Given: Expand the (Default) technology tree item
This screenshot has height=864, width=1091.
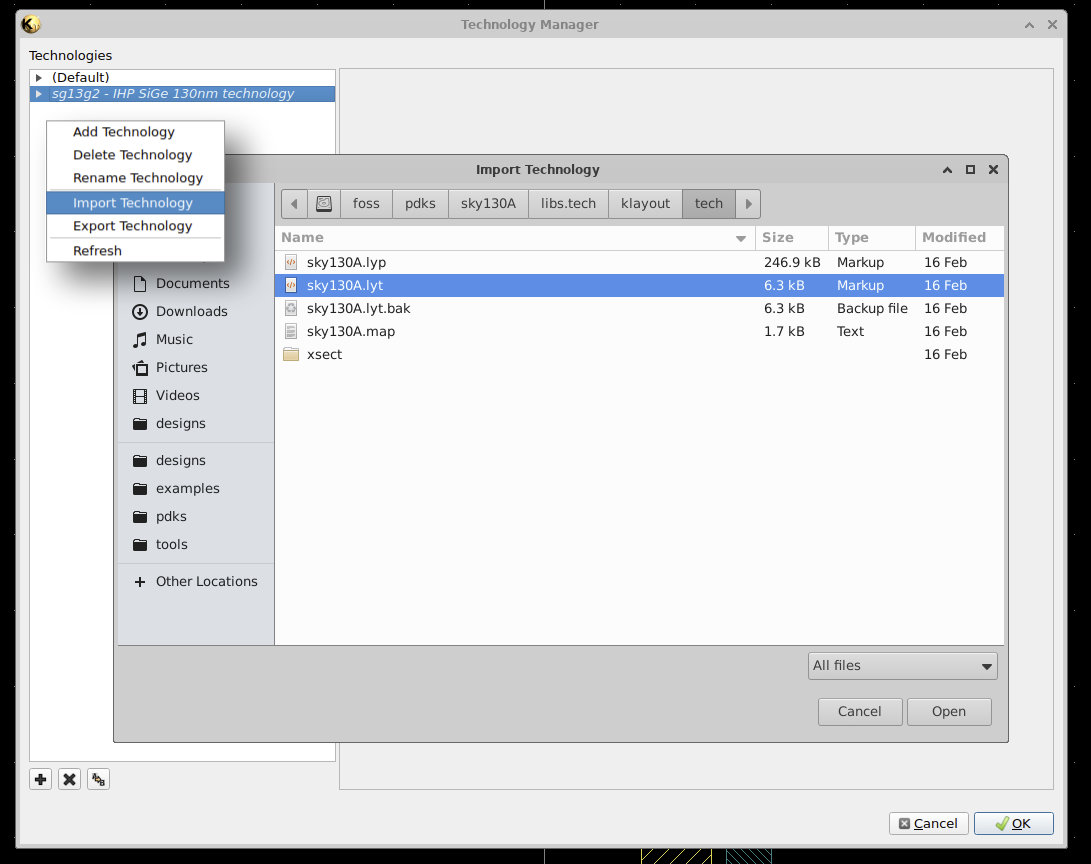Looking at the screenshot, I should [39, 77].
